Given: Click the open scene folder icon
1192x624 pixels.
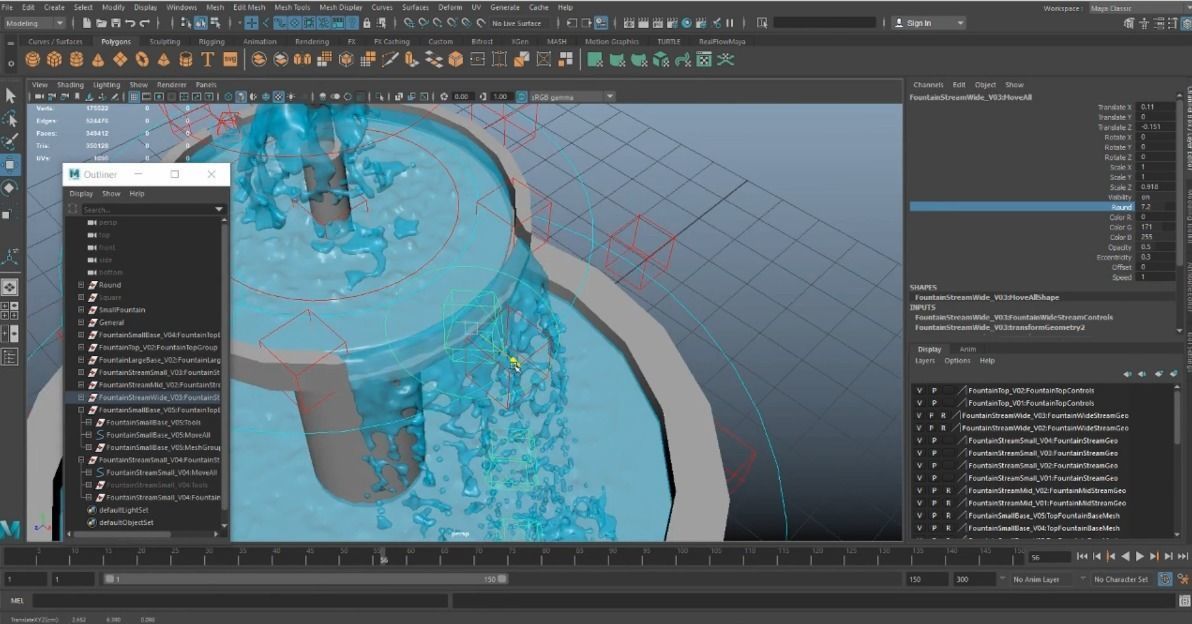Looking at the screenshot, I should pos(101,23).
